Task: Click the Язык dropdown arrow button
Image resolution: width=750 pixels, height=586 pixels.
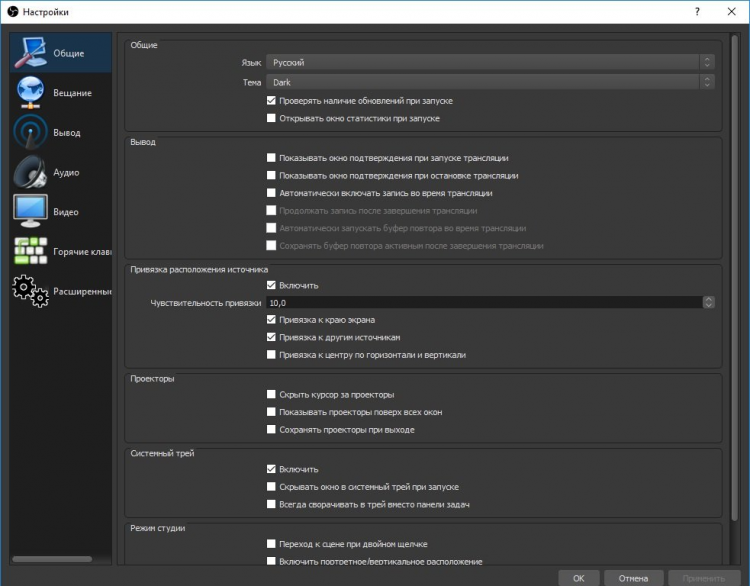Action: pyautogui.click(x=707, y=62)
